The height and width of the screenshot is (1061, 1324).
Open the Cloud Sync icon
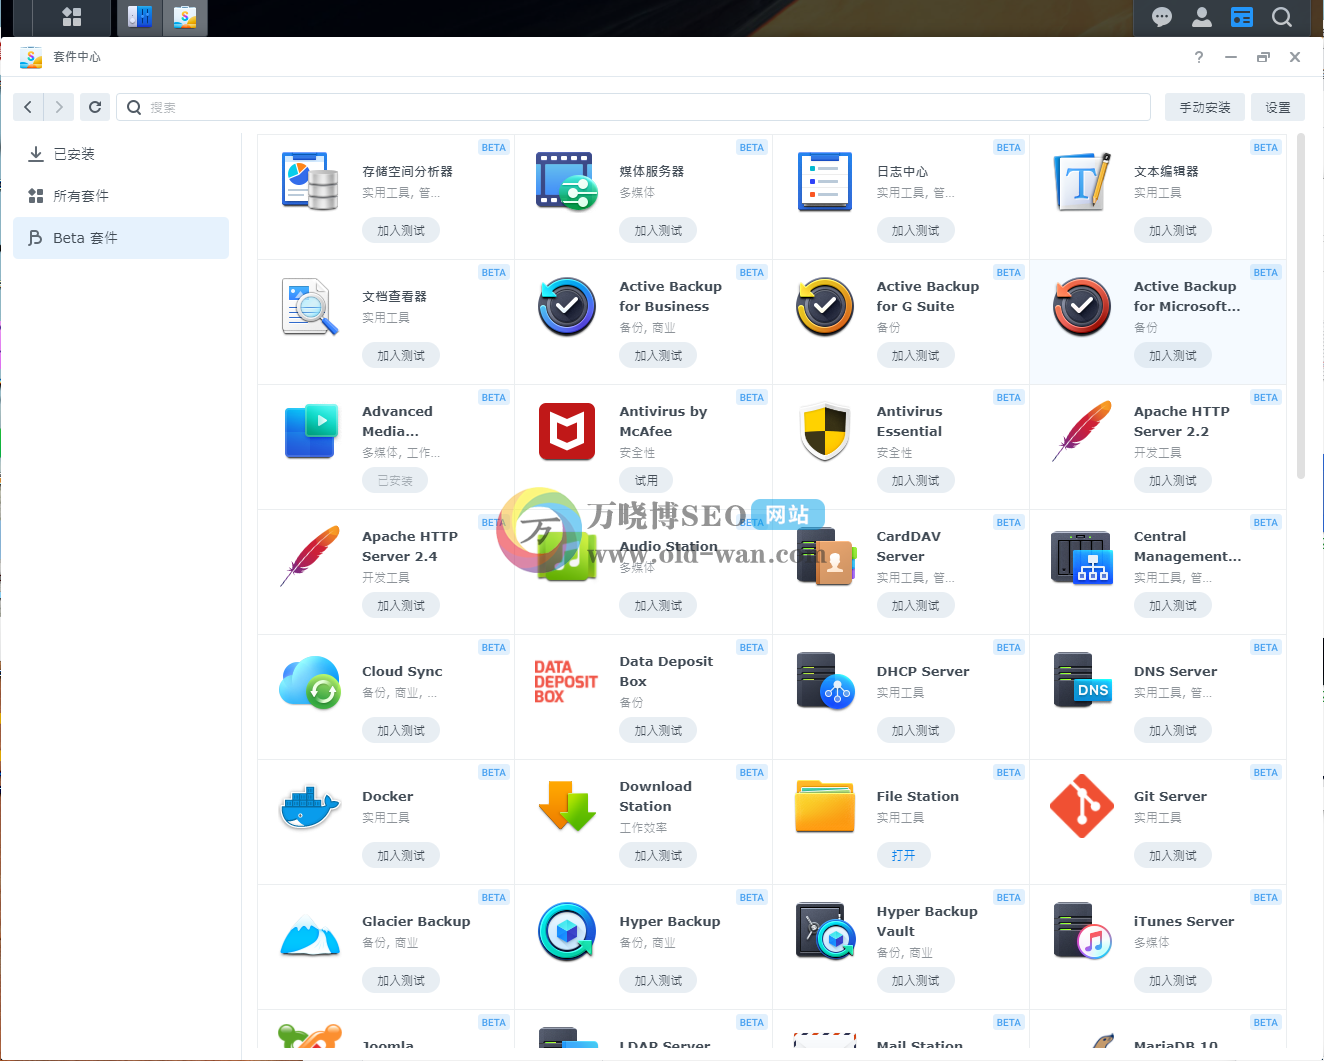coord(310,681)
